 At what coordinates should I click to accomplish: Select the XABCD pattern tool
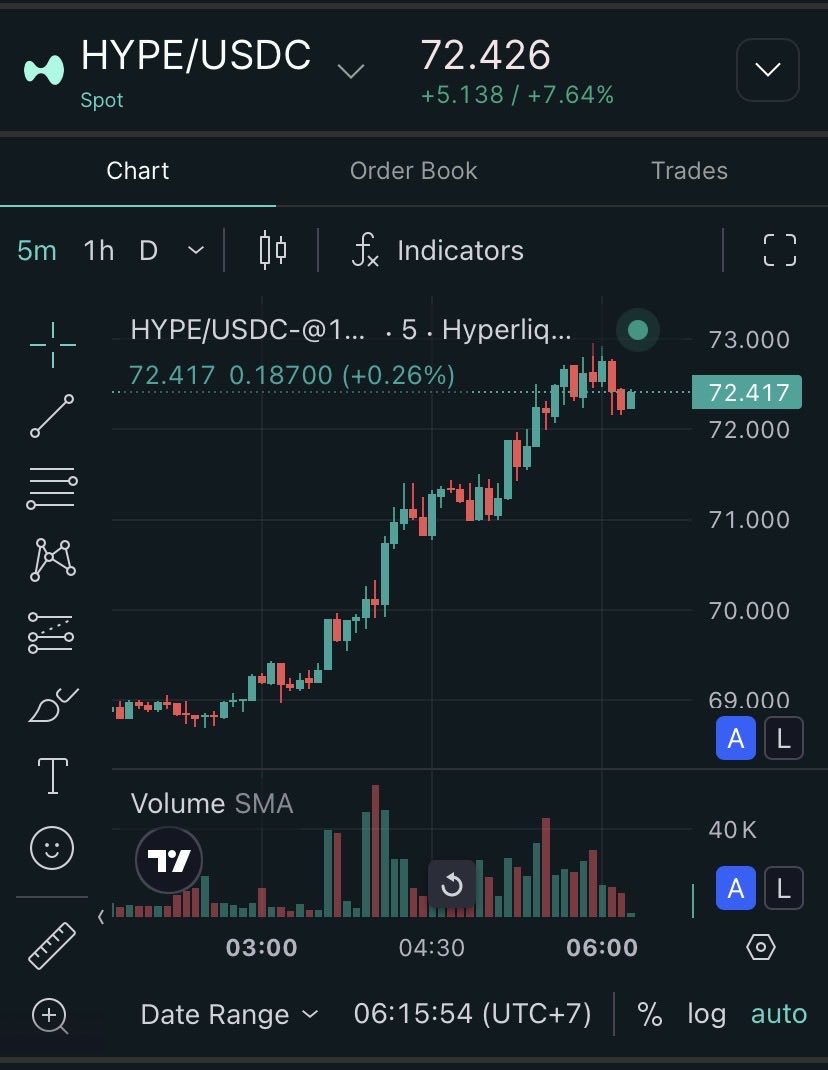[x=53, y=560]
